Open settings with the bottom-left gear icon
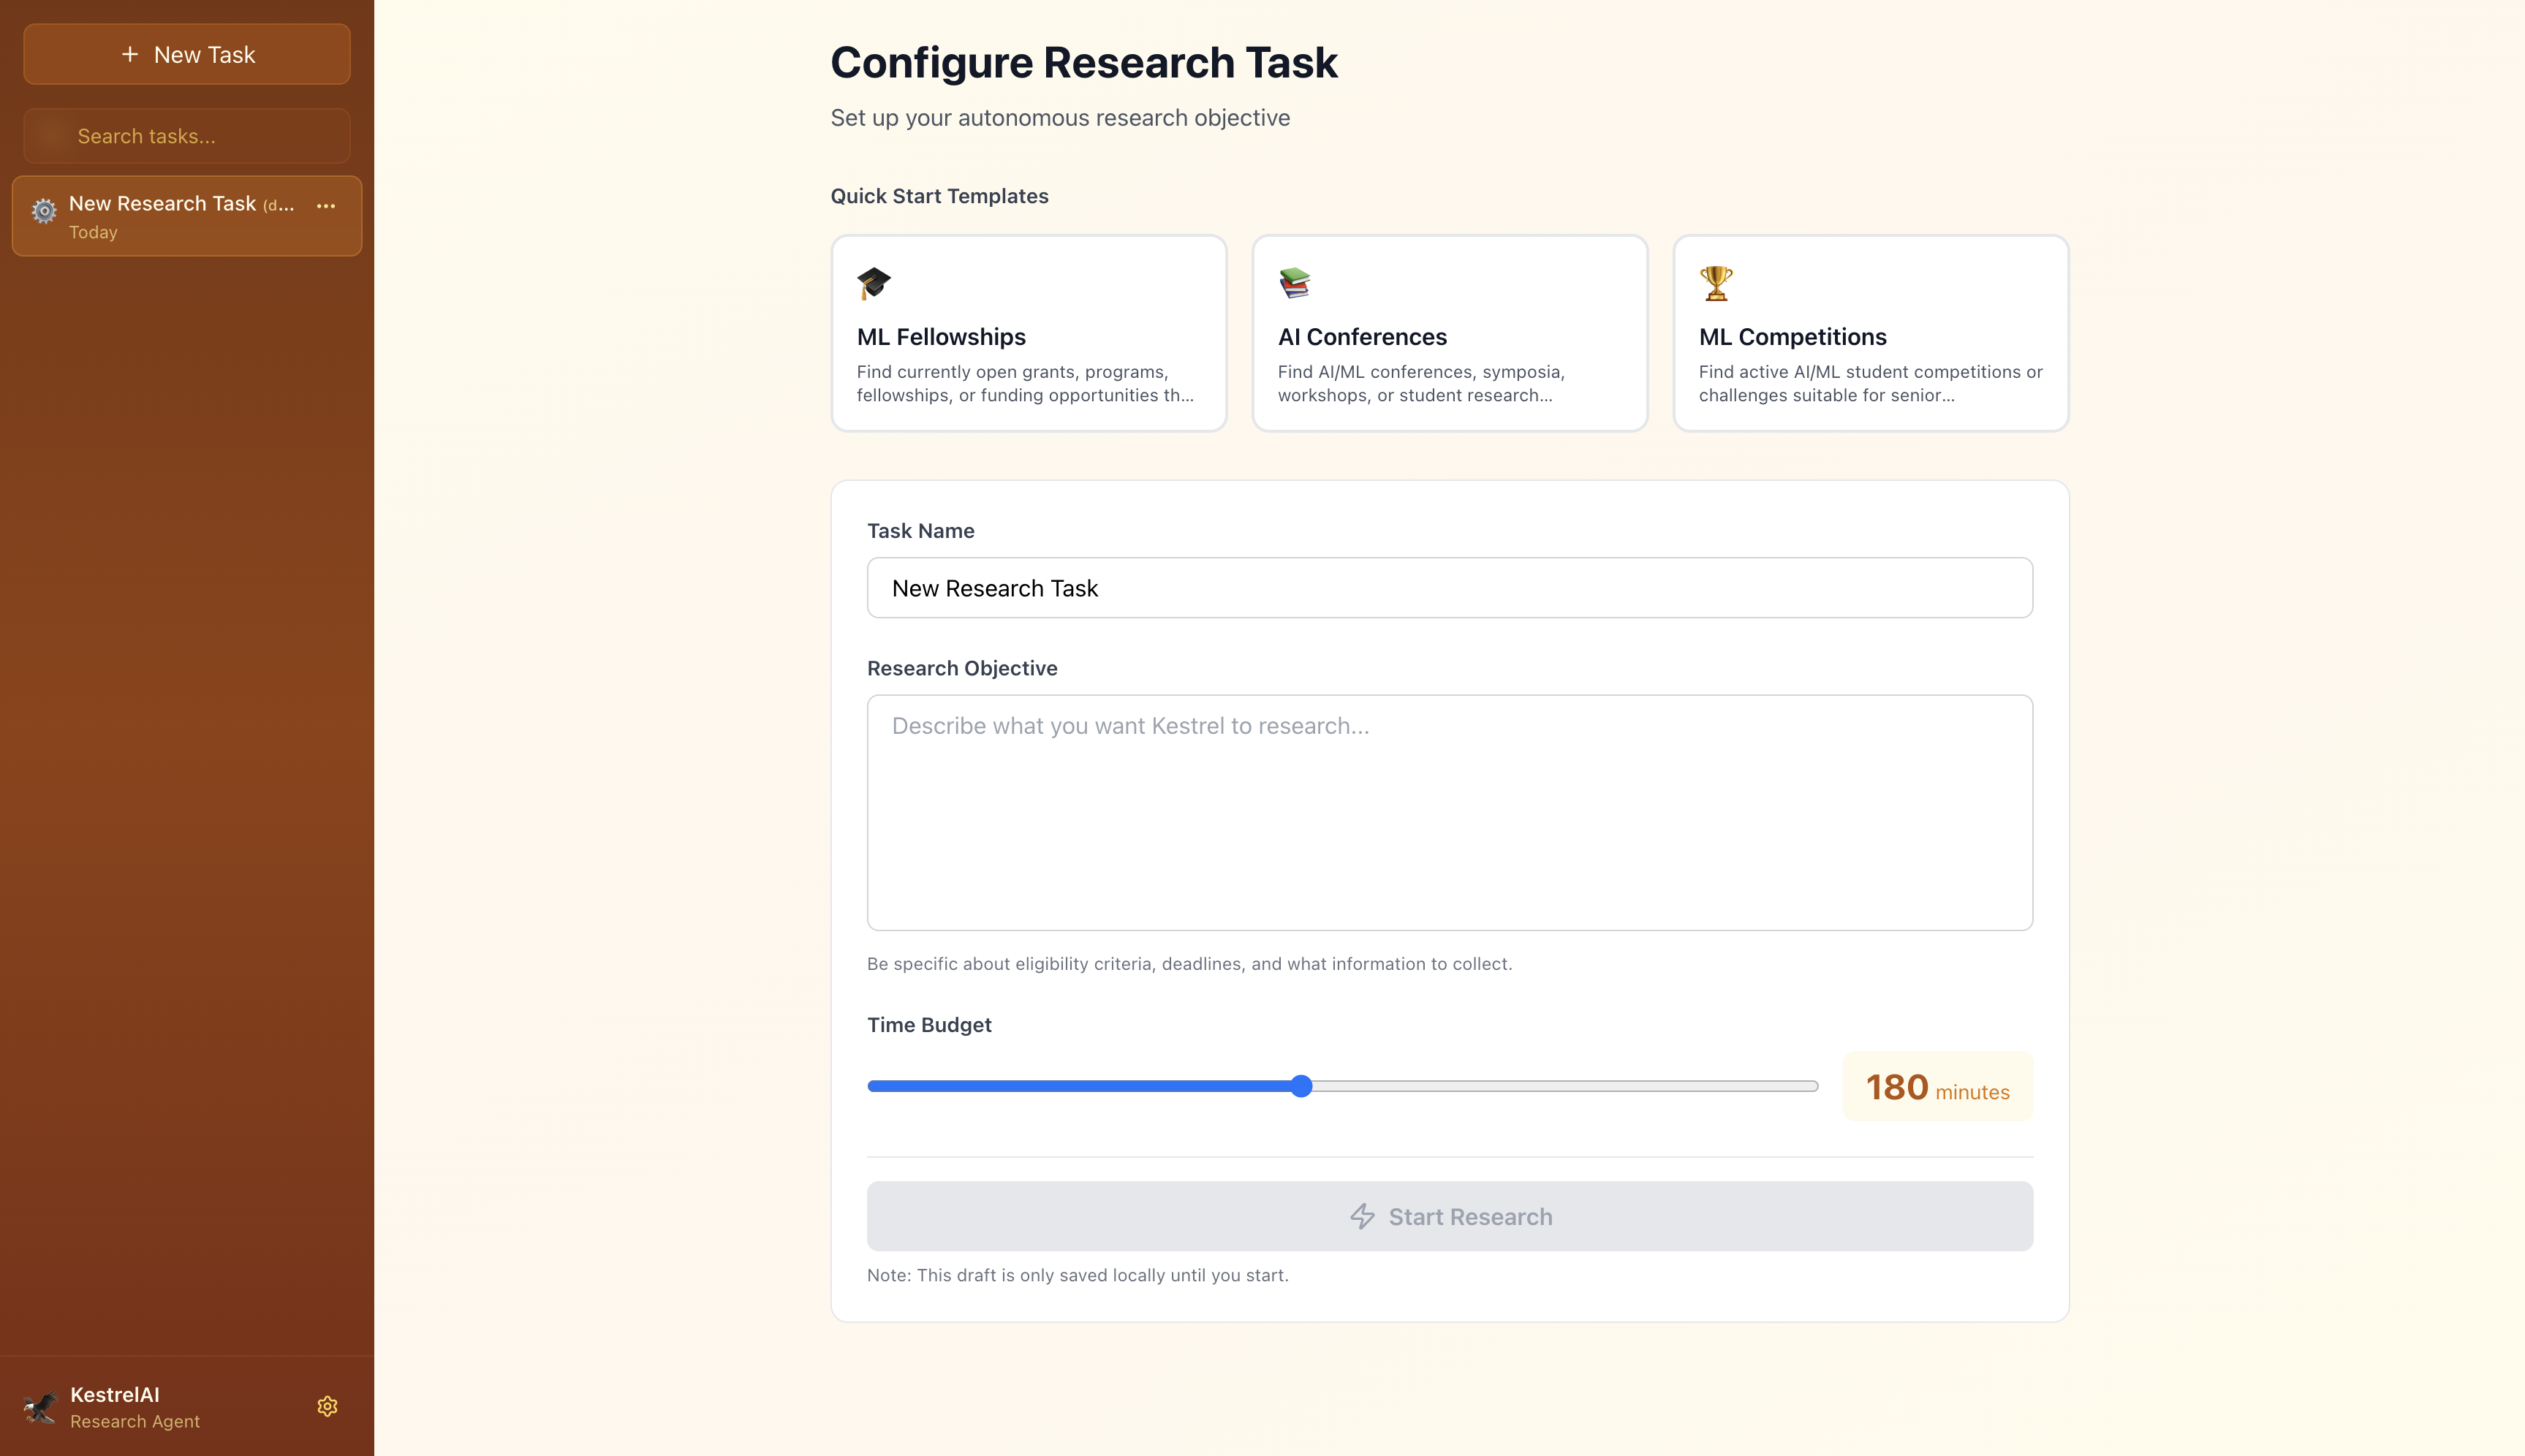The height and width of the screenshot is (1456, 2525). (328, 1405)
